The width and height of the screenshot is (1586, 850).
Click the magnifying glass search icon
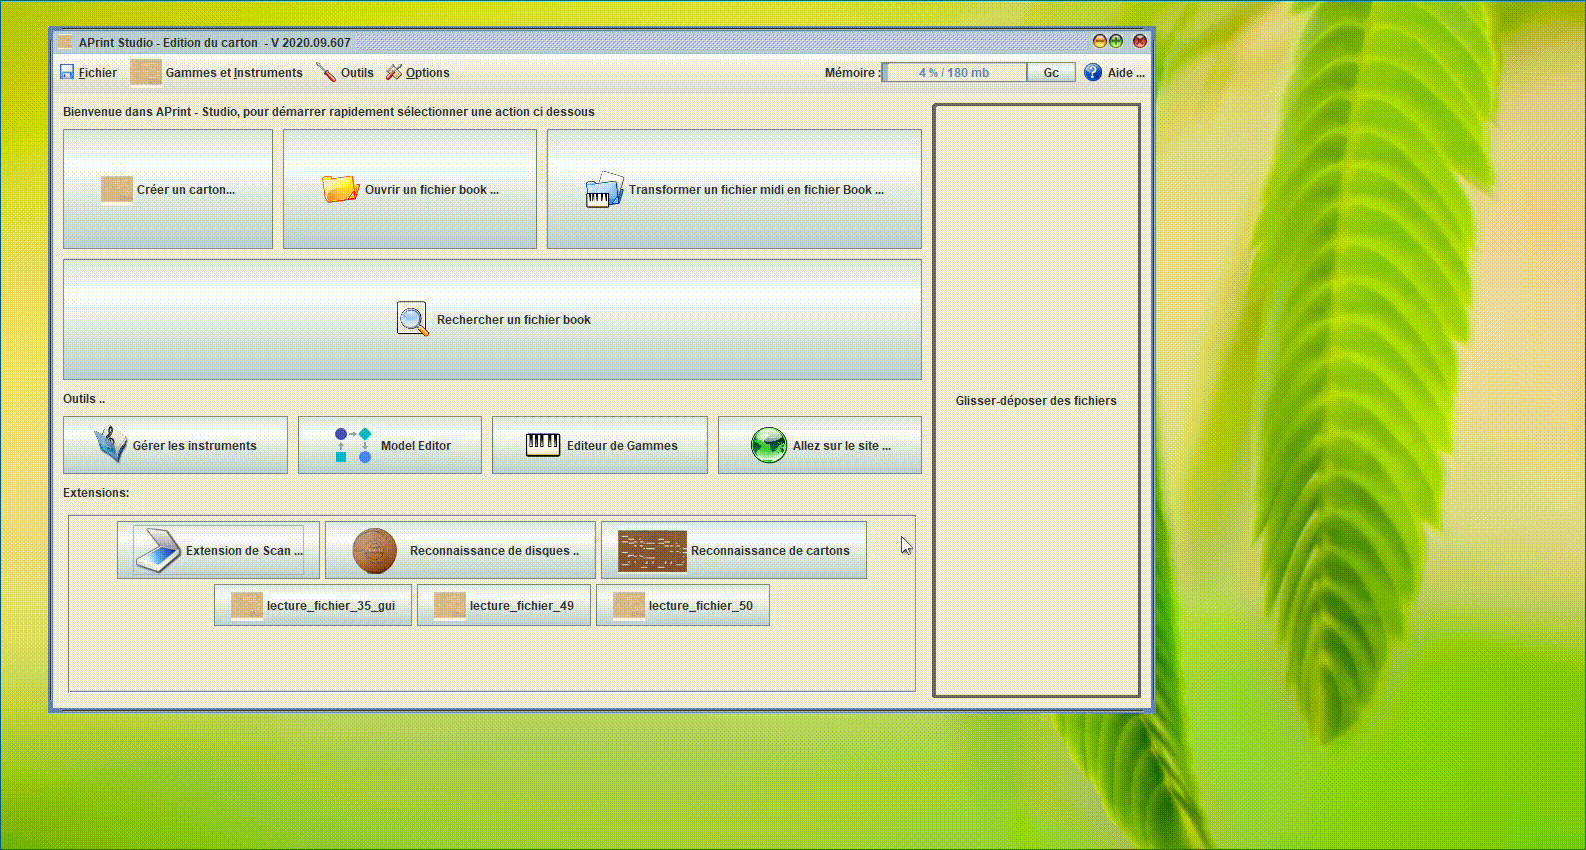point(413,319)
